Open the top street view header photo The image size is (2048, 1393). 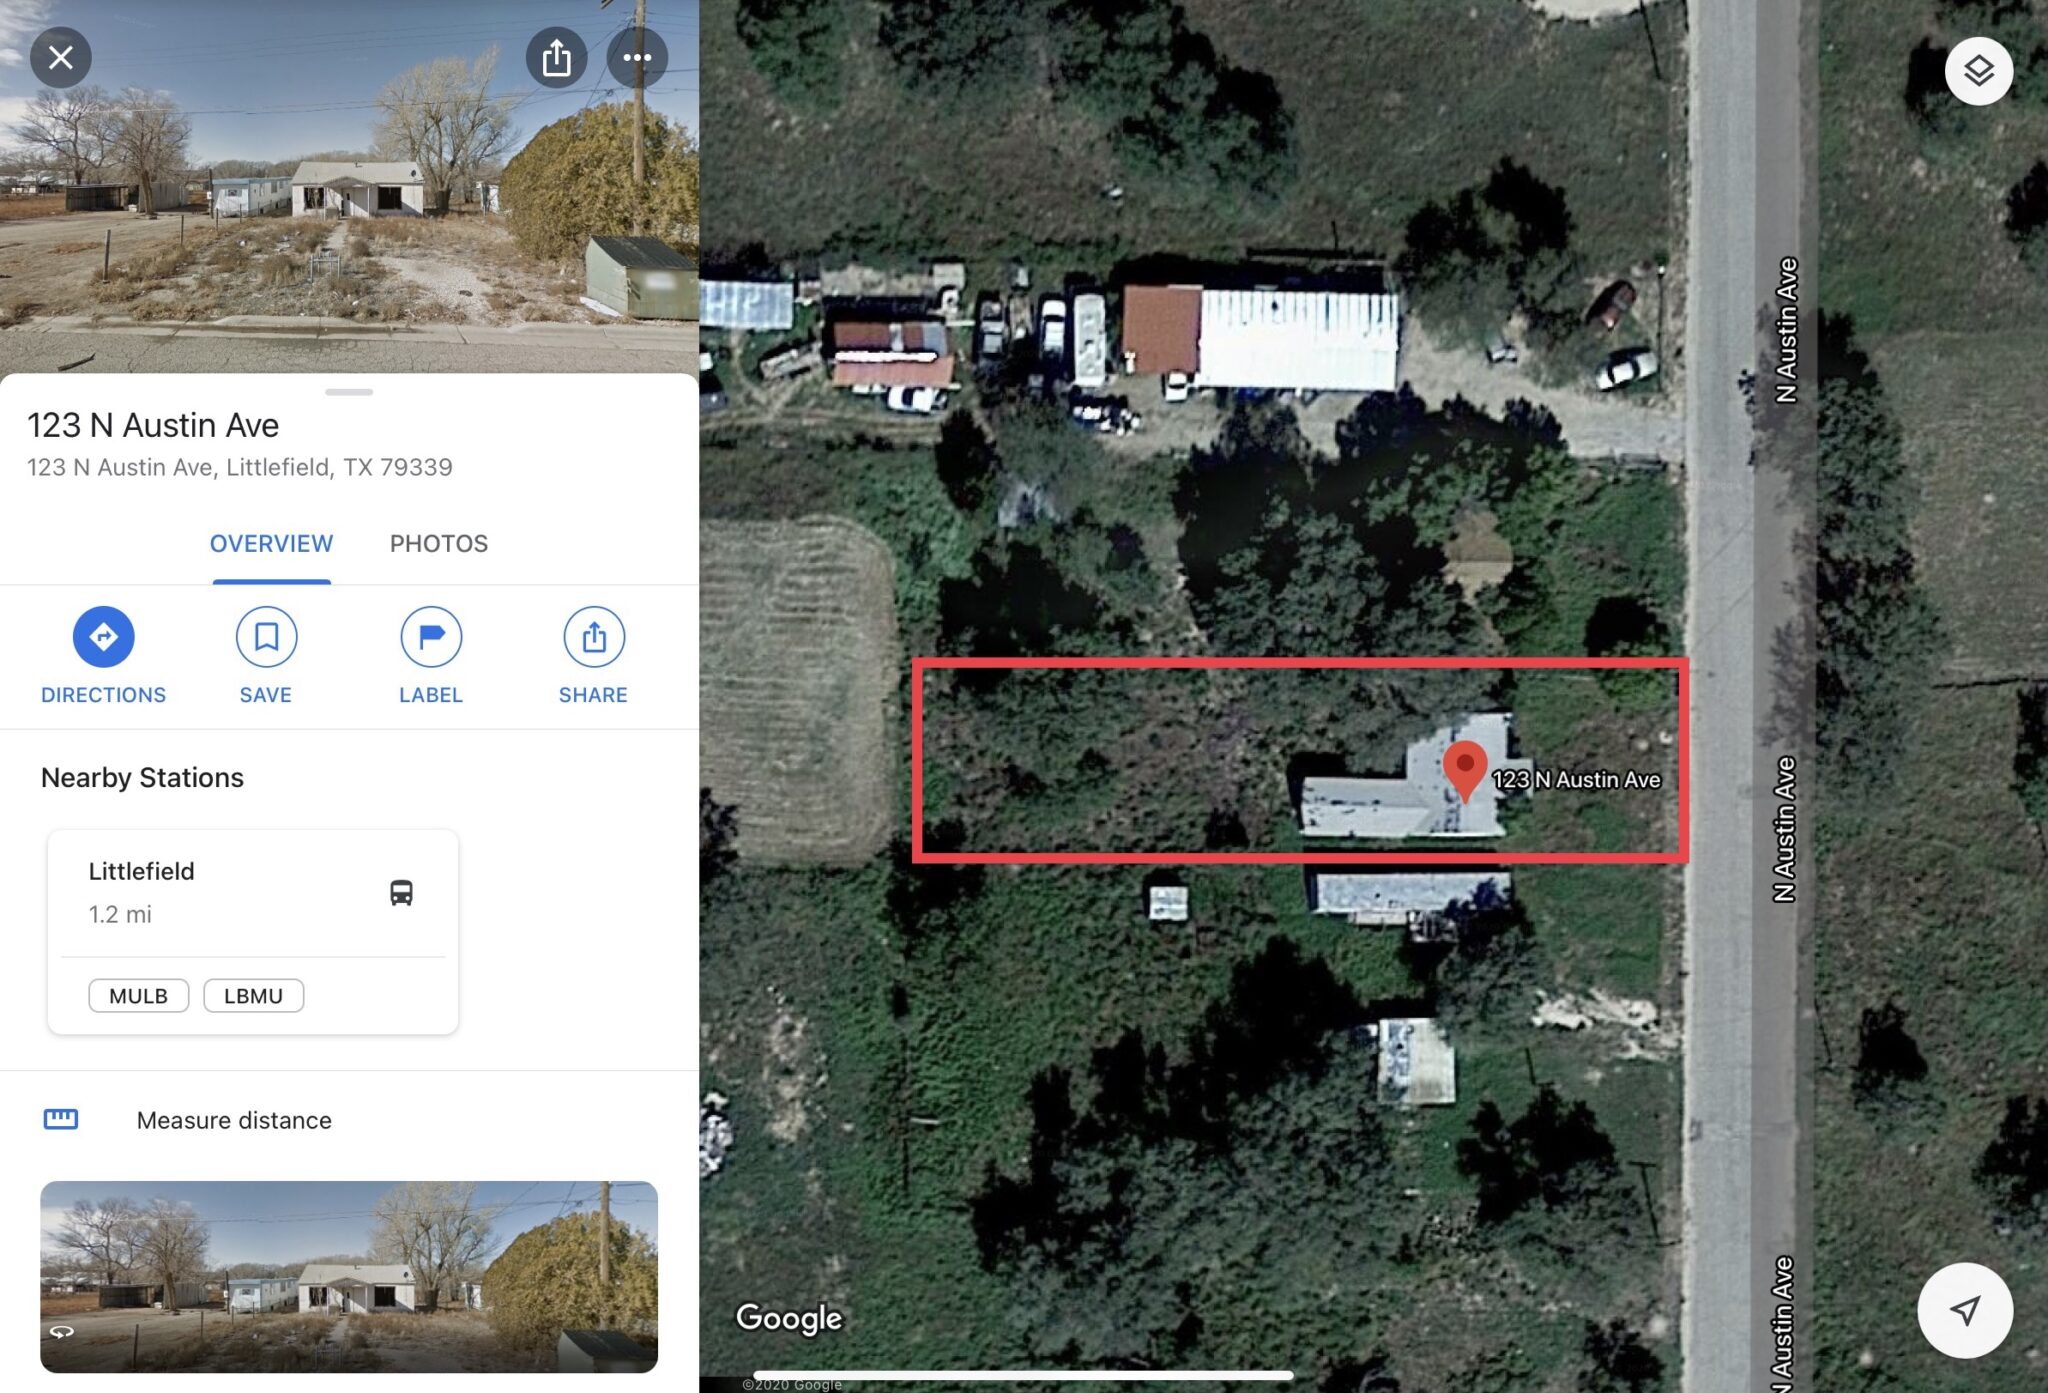(349, 186)
